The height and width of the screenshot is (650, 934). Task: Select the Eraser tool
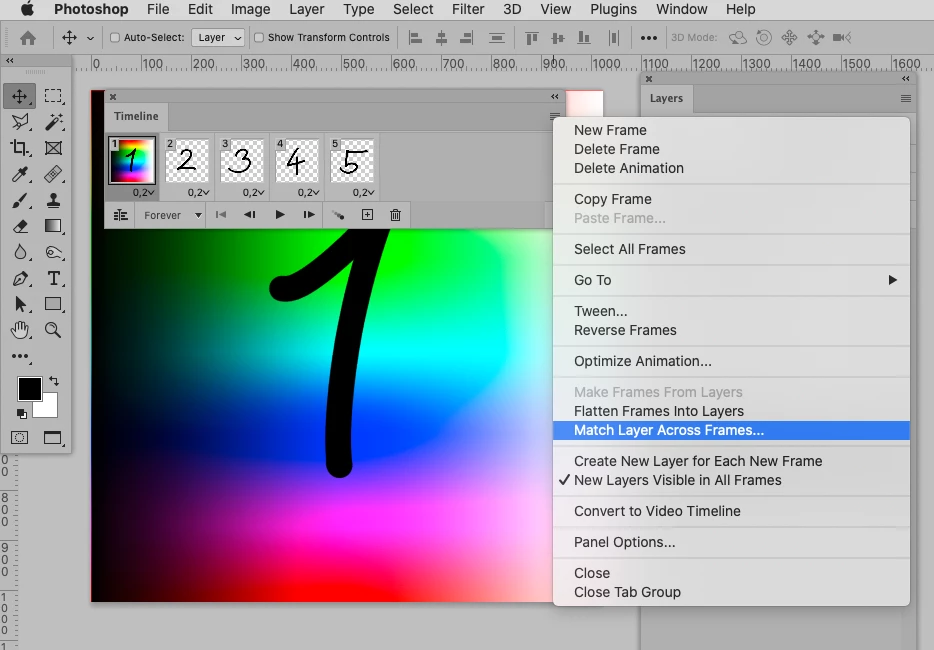tap(20, 226)
